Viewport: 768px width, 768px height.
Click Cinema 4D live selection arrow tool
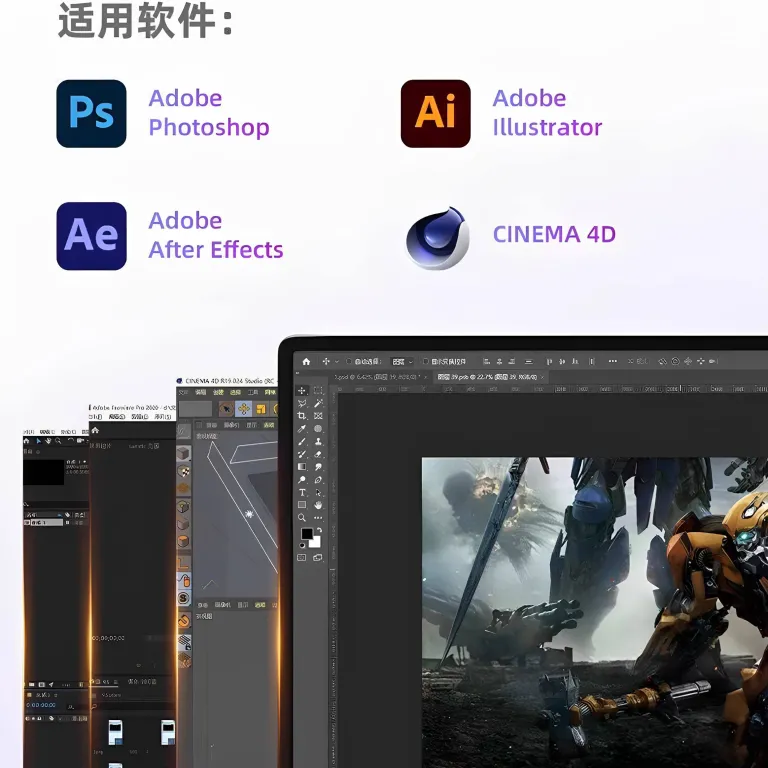(x=226, y=408)
